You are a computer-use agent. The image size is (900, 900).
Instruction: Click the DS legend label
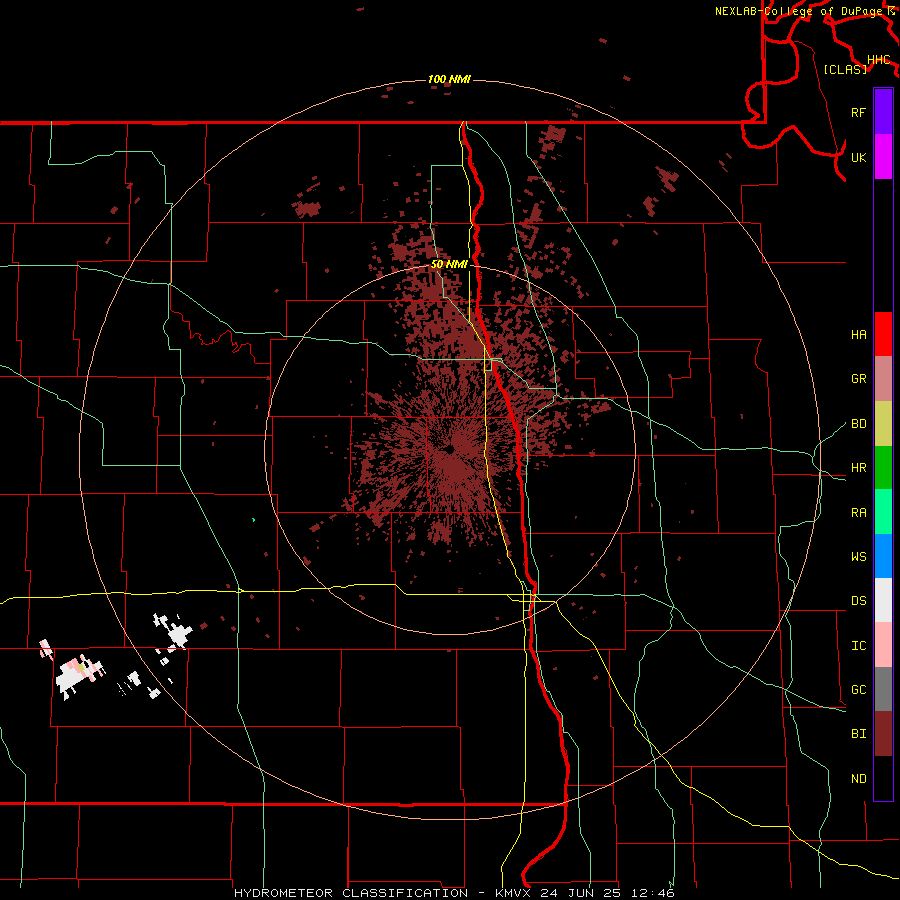pos(858,601)
